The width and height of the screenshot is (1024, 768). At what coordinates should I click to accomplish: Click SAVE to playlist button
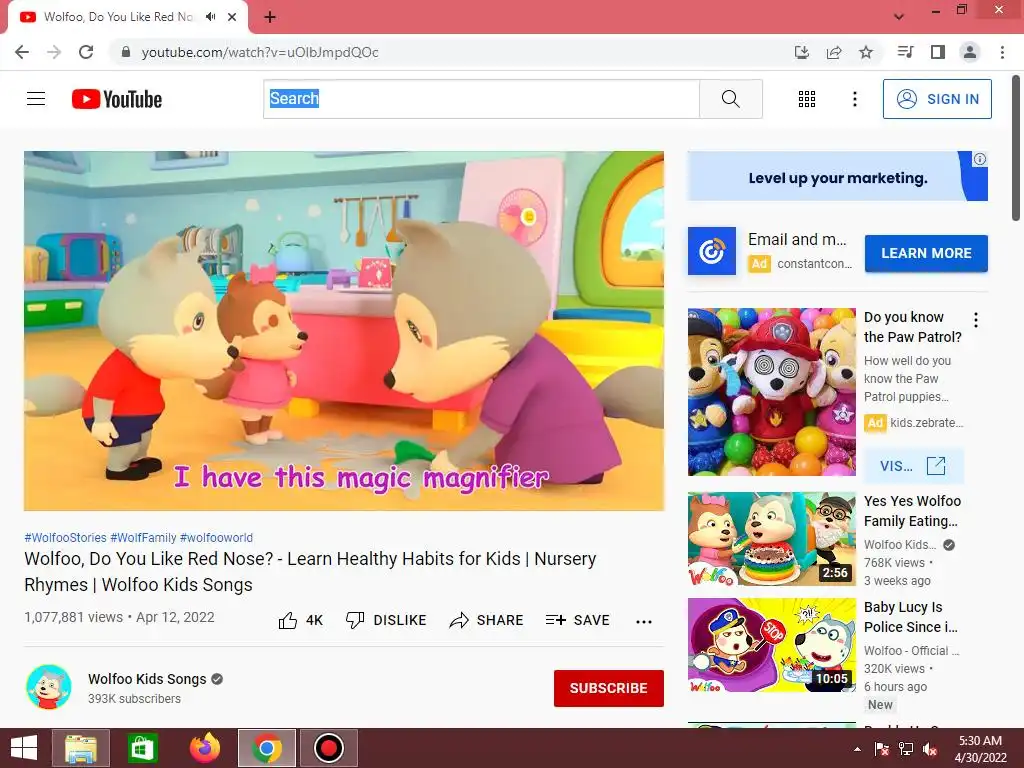(578, 620)
